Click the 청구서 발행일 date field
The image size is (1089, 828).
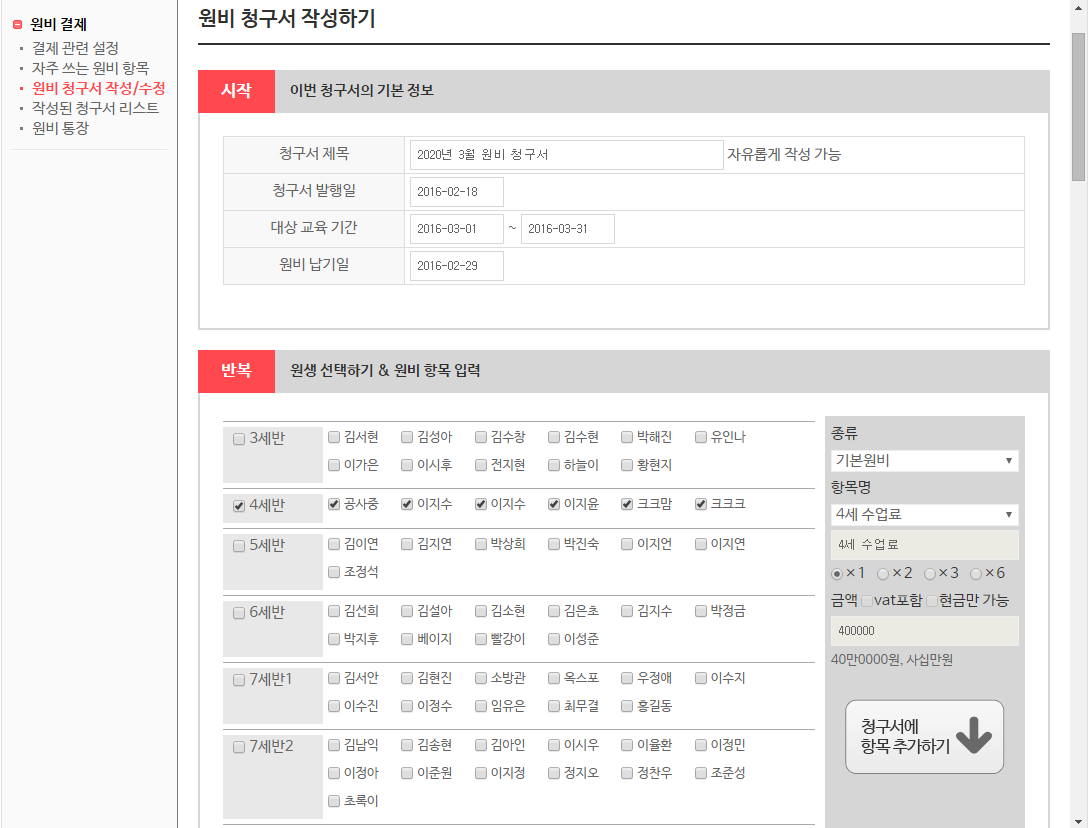coord(457,192)
